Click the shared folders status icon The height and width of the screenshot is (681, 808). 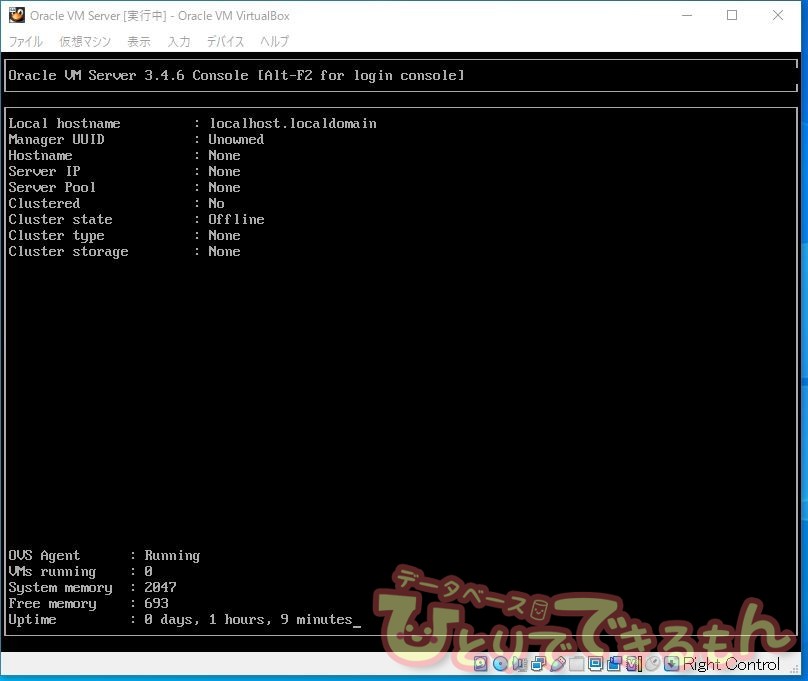pos(577,664)
